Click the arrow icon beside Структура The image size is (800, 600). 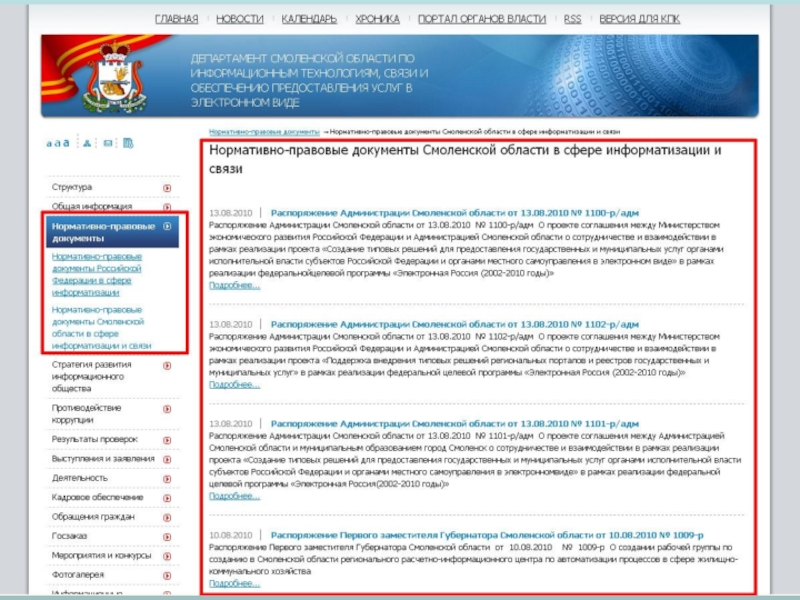coord(167,188)
